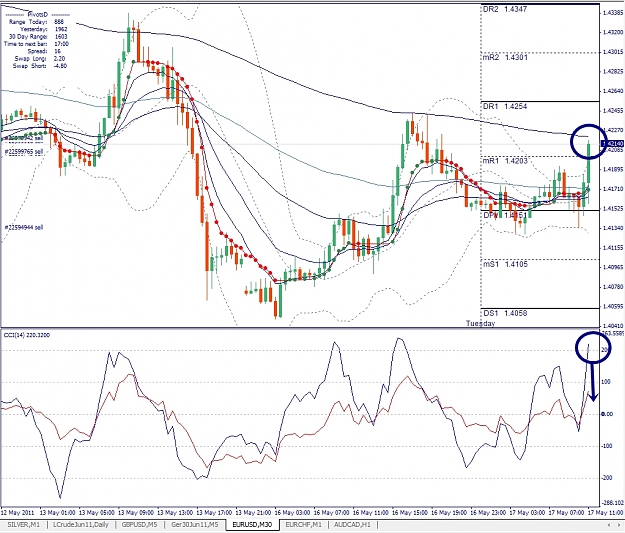Image resolution: width=625 pixels, height=533 pixels.
Task: Click the 16 May 15:00 time axis label
Action: pyautogui.click(x=409, y=512)
